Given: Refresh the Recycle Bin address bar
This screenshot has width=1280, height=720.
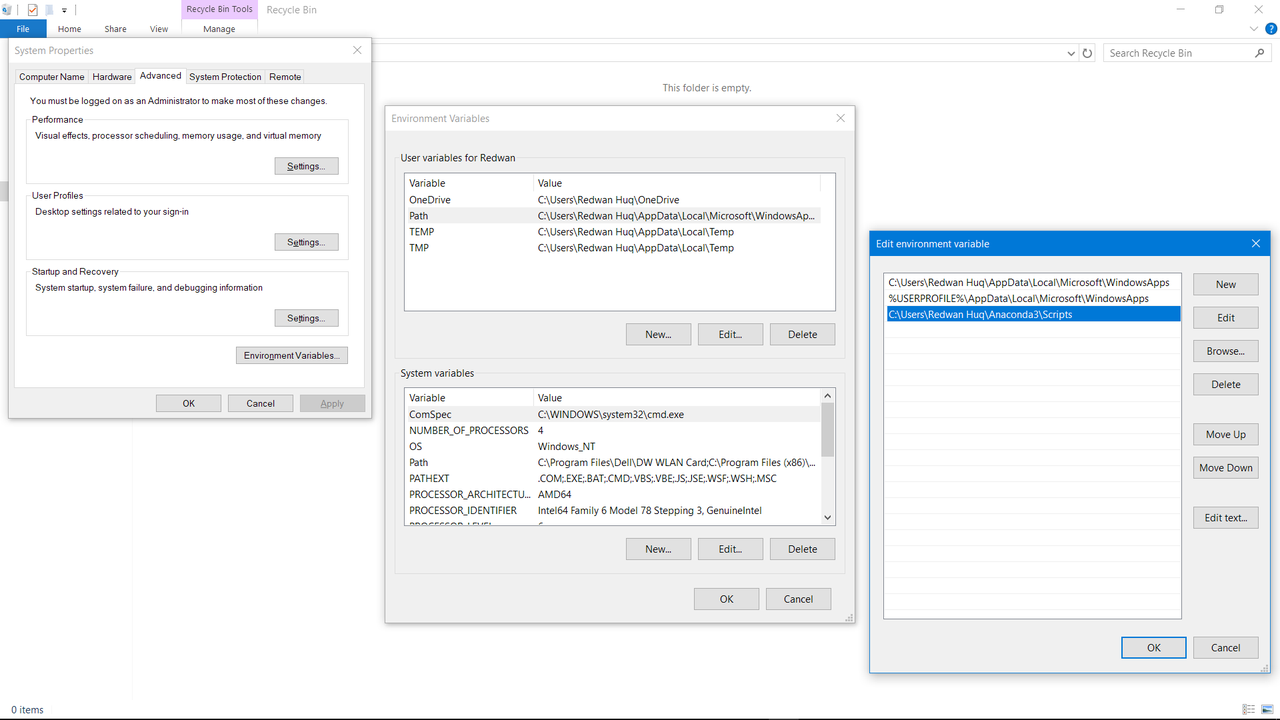Looking at the screenshot, I should [1088, 53].
